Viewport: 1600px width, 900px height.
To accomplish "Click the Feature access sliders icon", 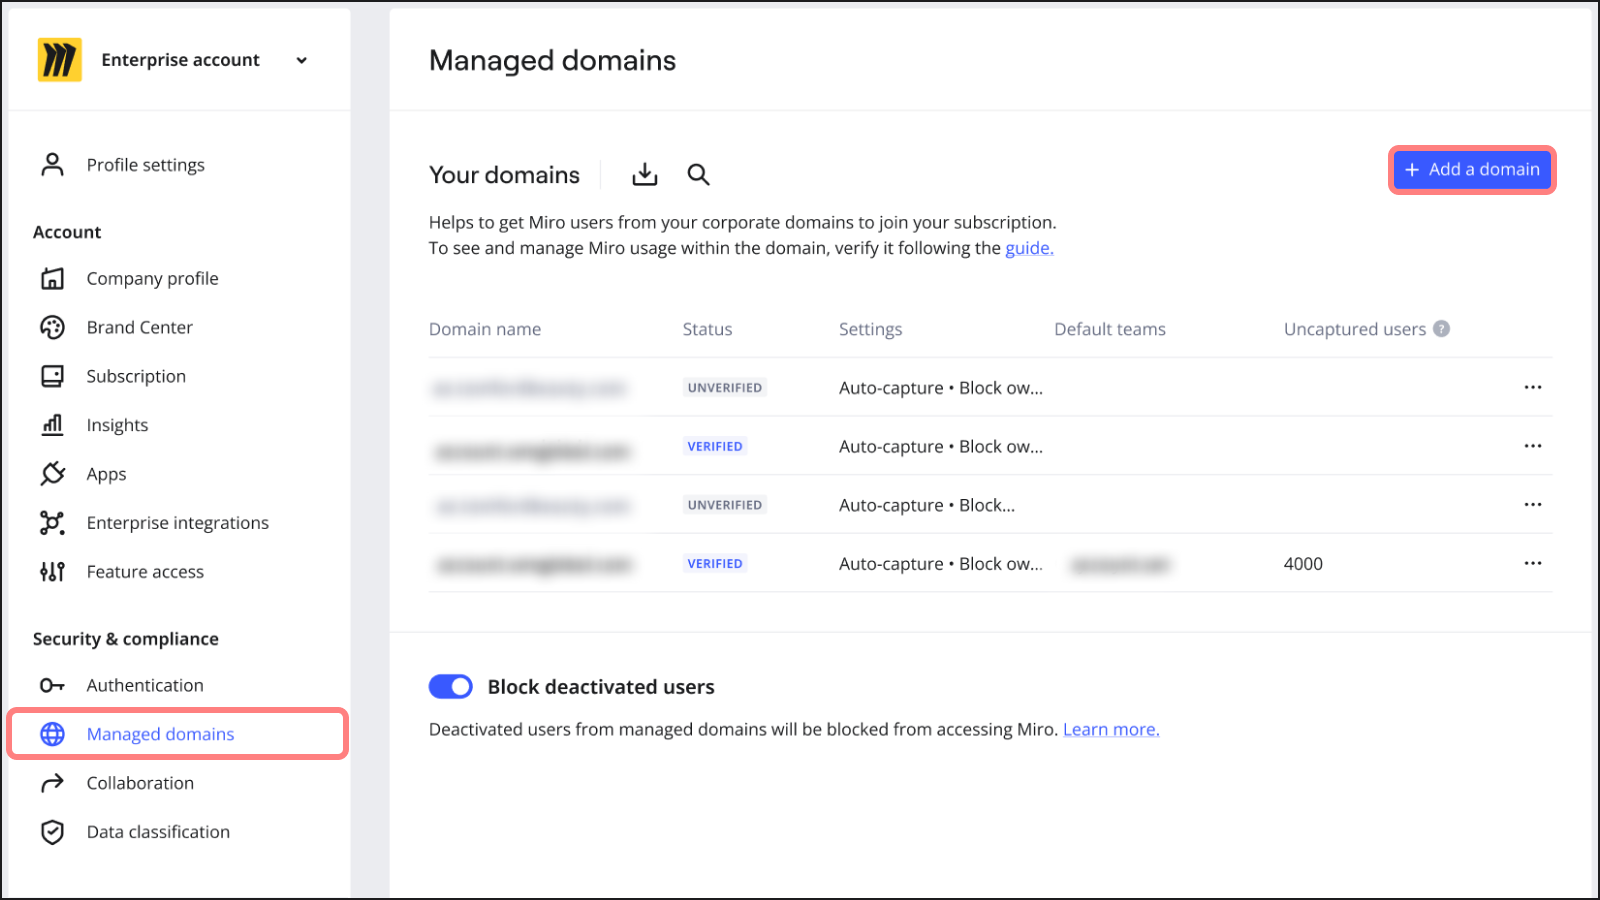I will (52, 571).
